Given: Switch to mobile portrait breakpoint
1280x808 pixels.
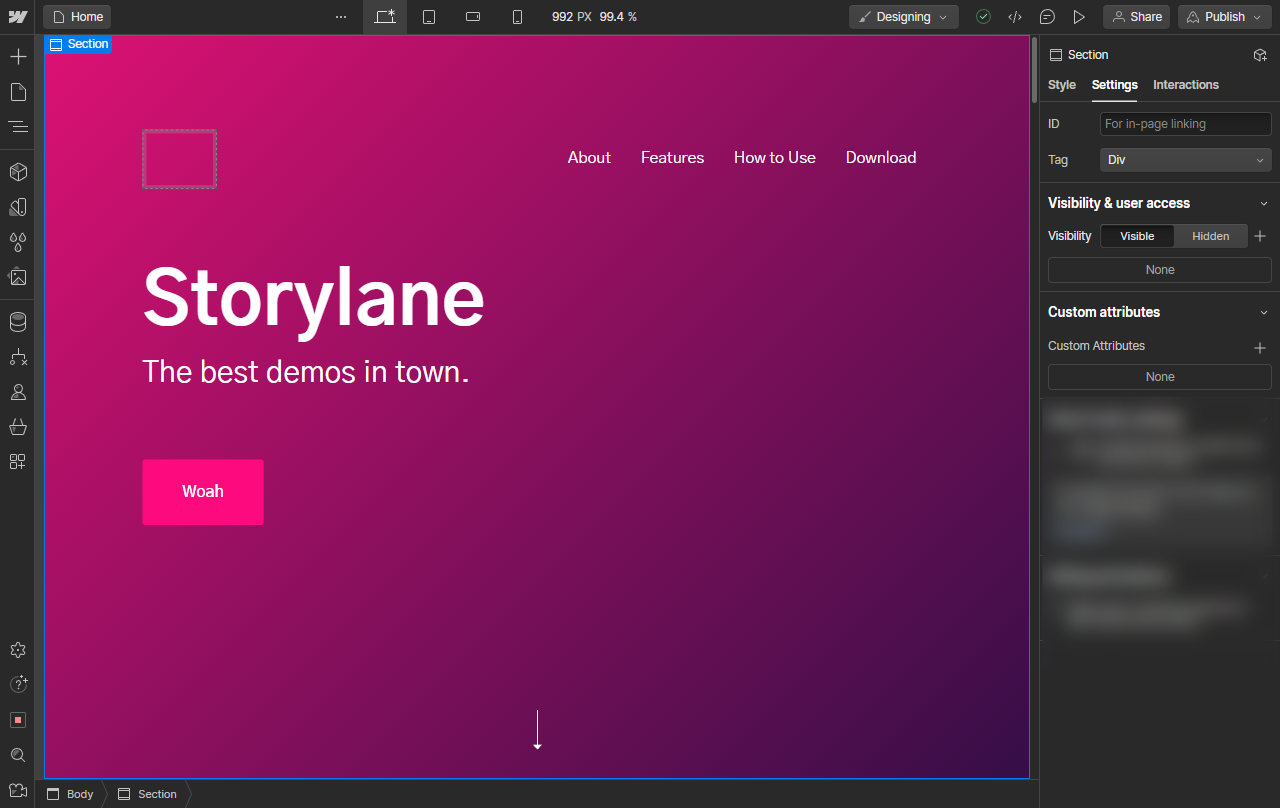Looking at the screenshot, I should click(517, 17).
